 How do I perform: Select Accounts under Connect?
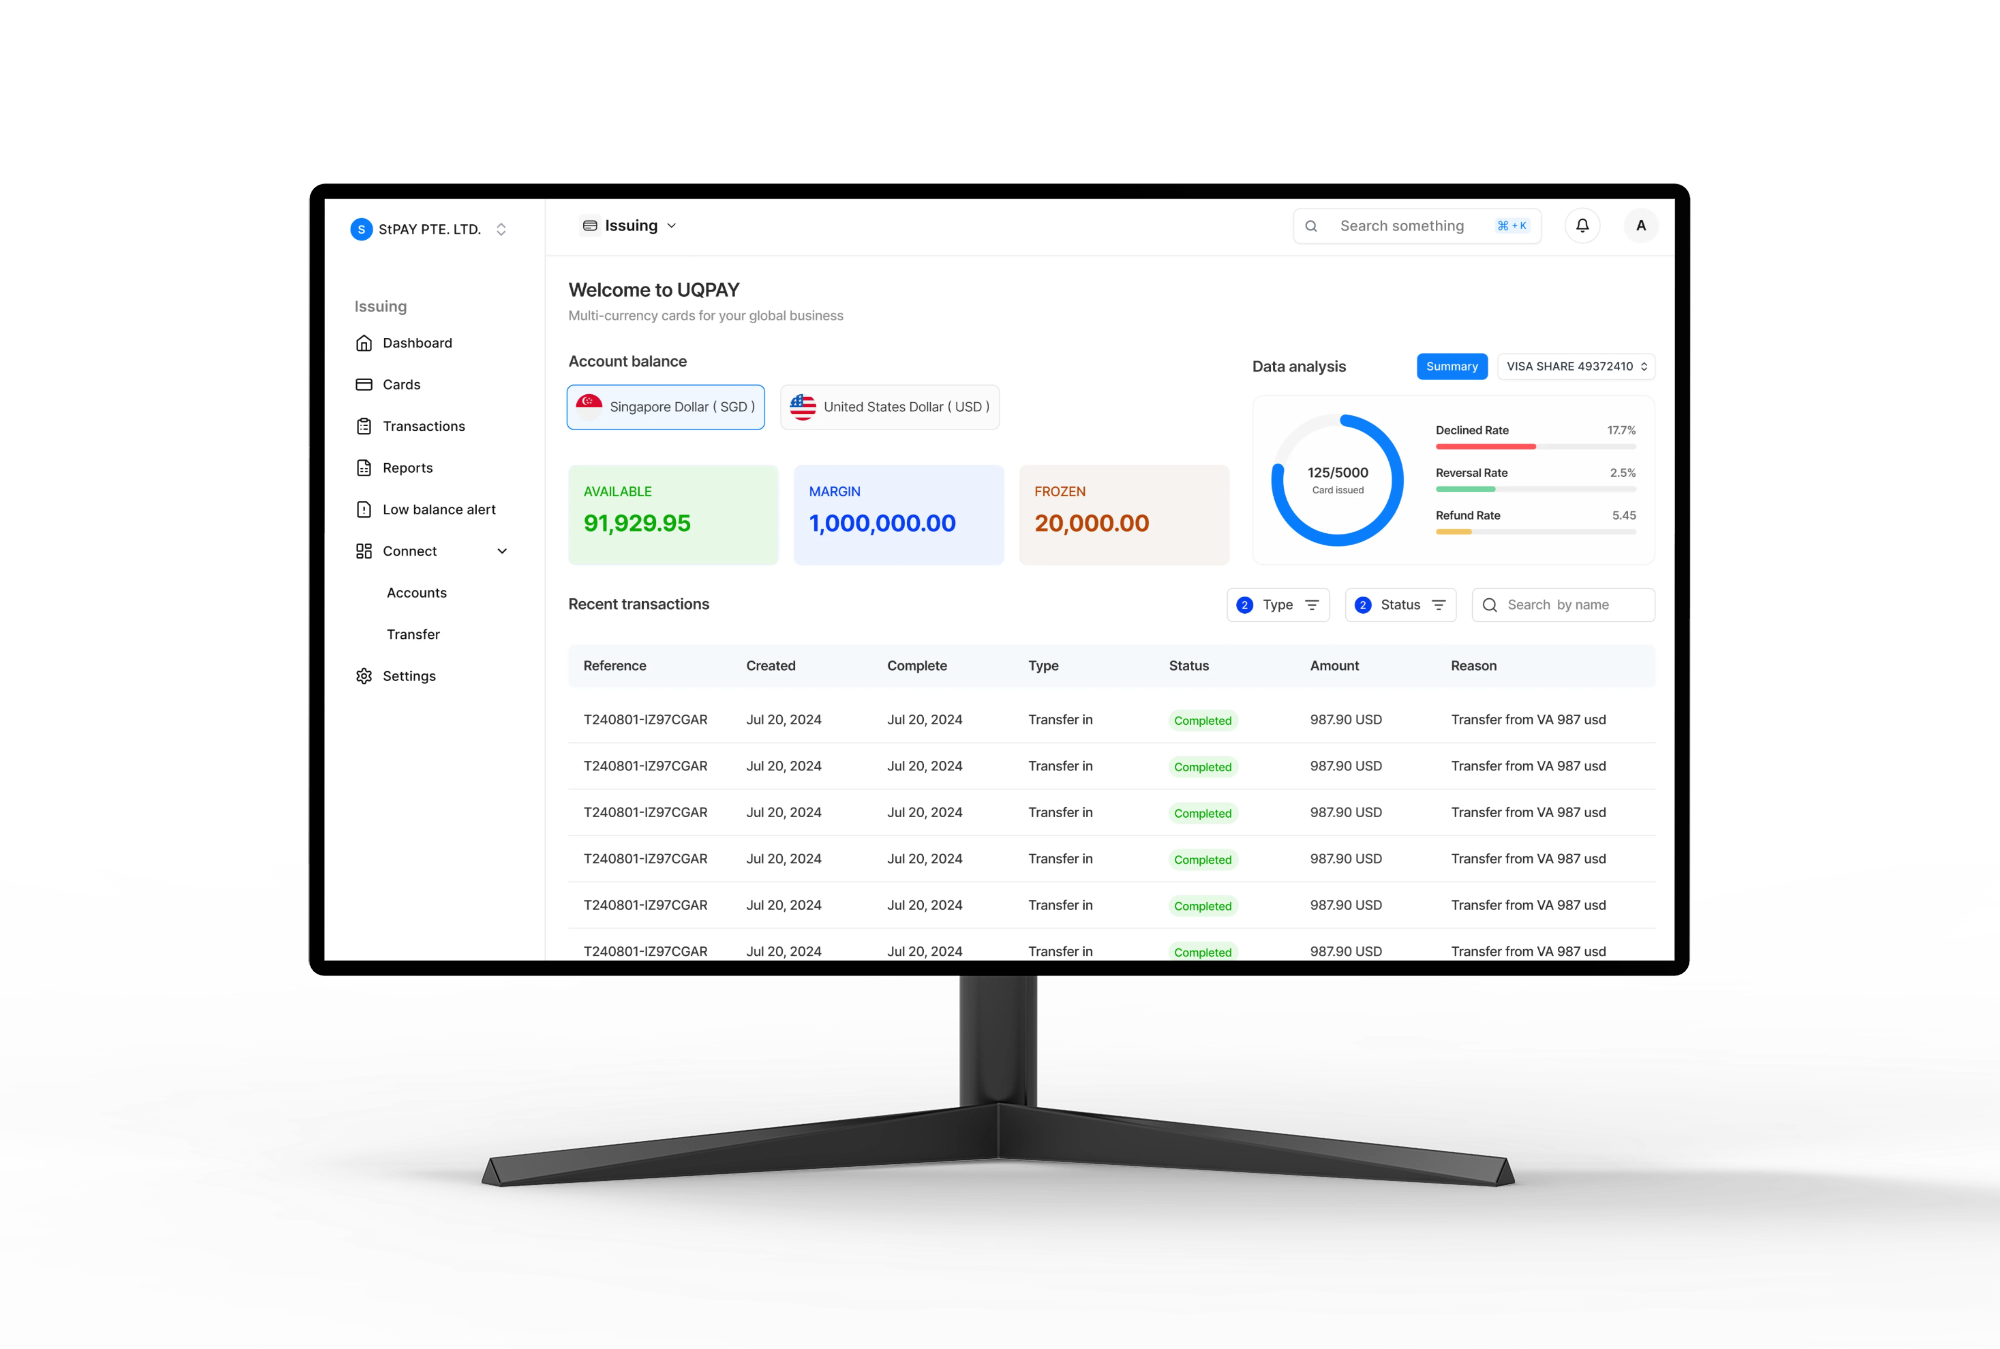(x=417, y=593)
